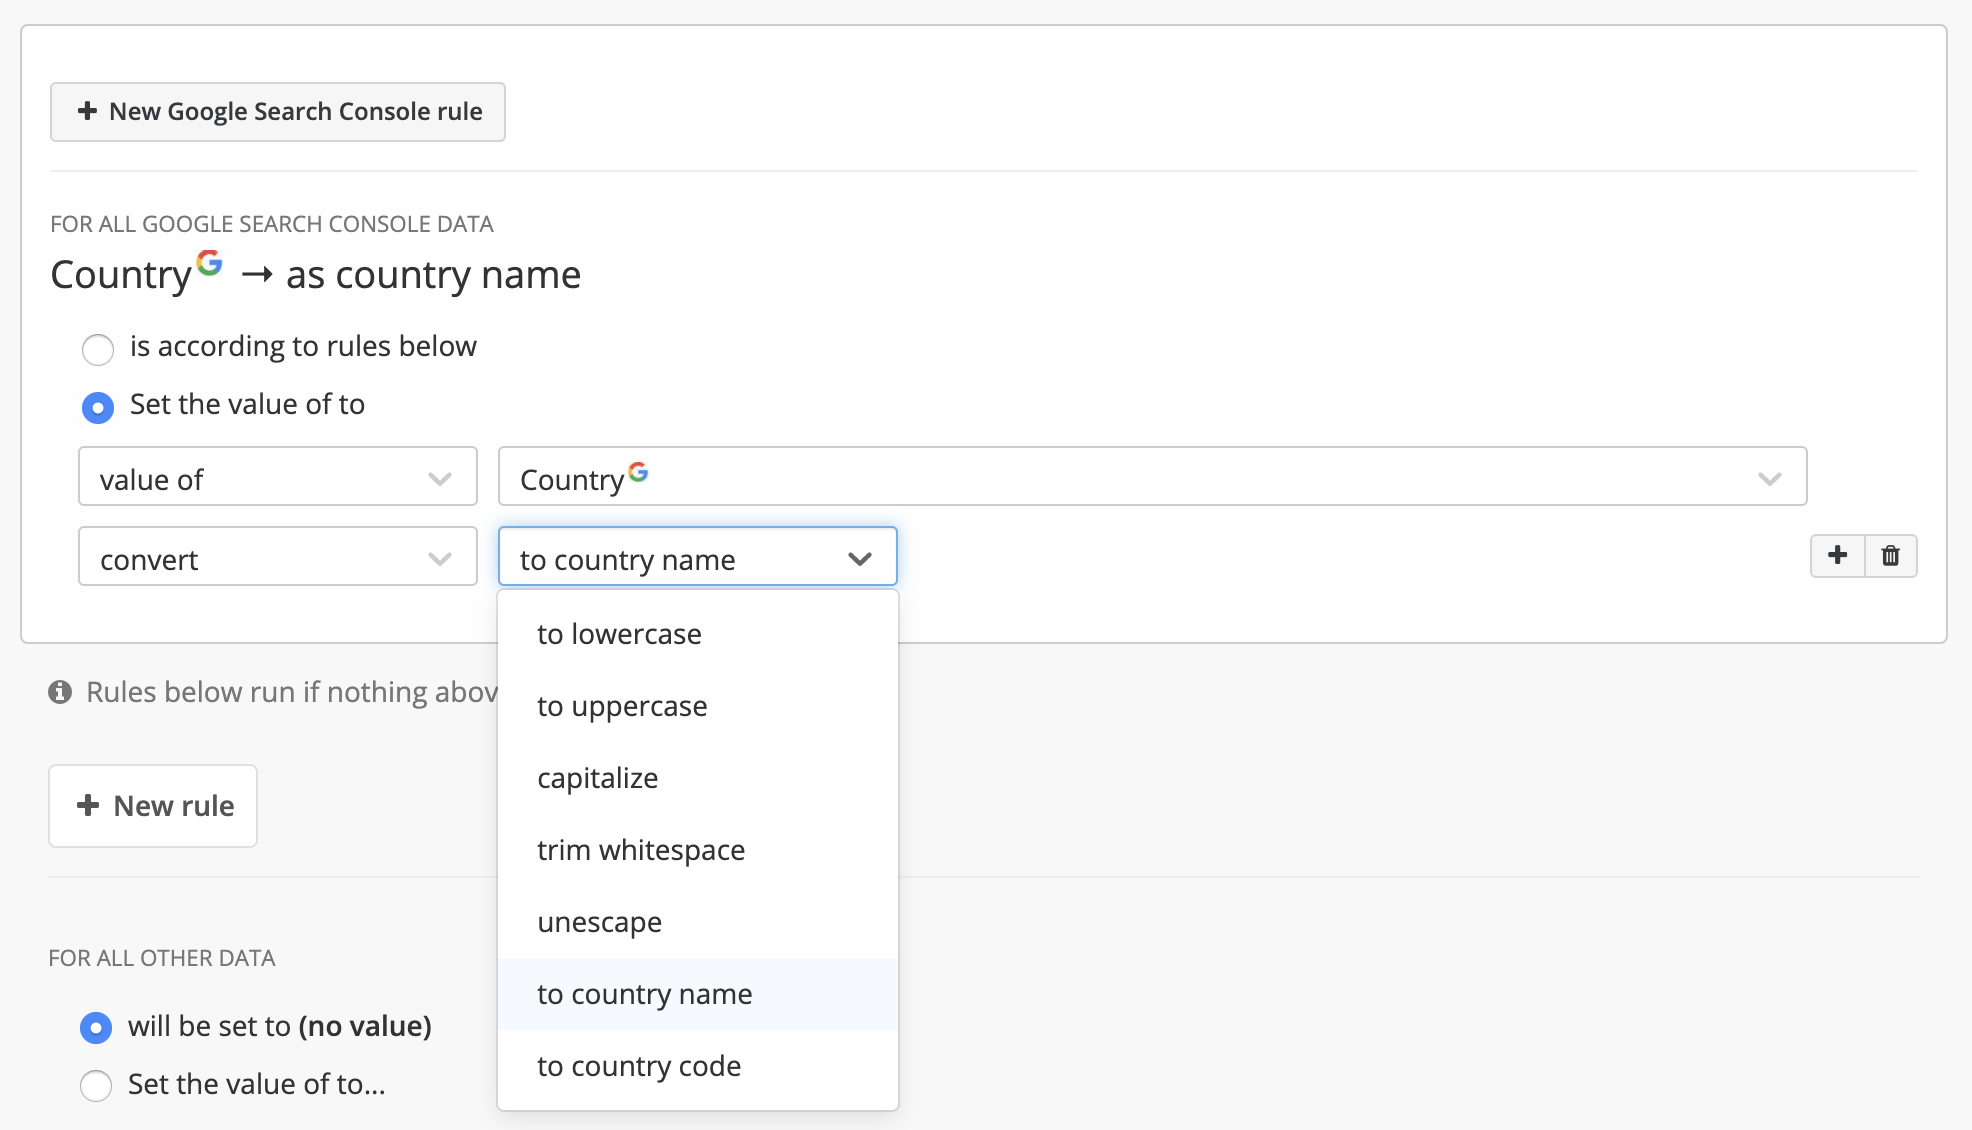Choose the 'trim whitespace' option
This screenshot has width=1972, height=1130.
pyautogui.click(x=641, y=850)
